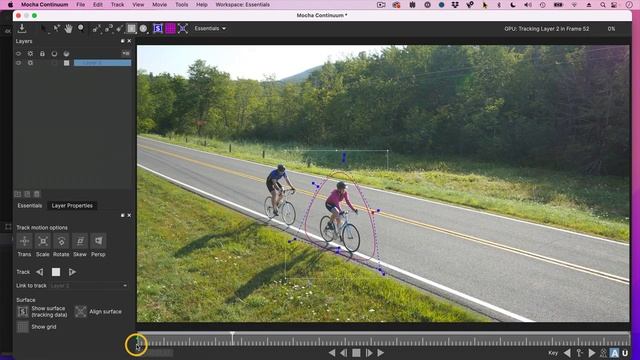Click the duplicate layer icon
The image size is (640, 360).
(27, 194)
